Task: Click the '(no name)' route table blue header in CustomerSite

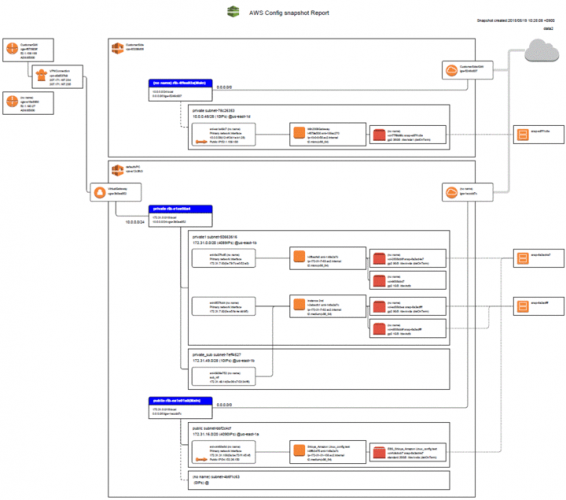Action: coord(180,83)
